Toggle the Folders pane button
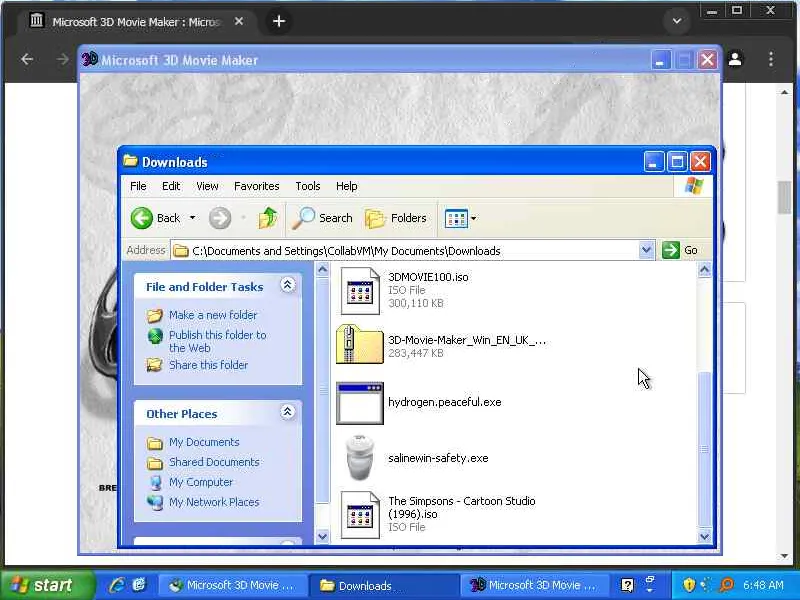800x600 pixels. [396, 218]
